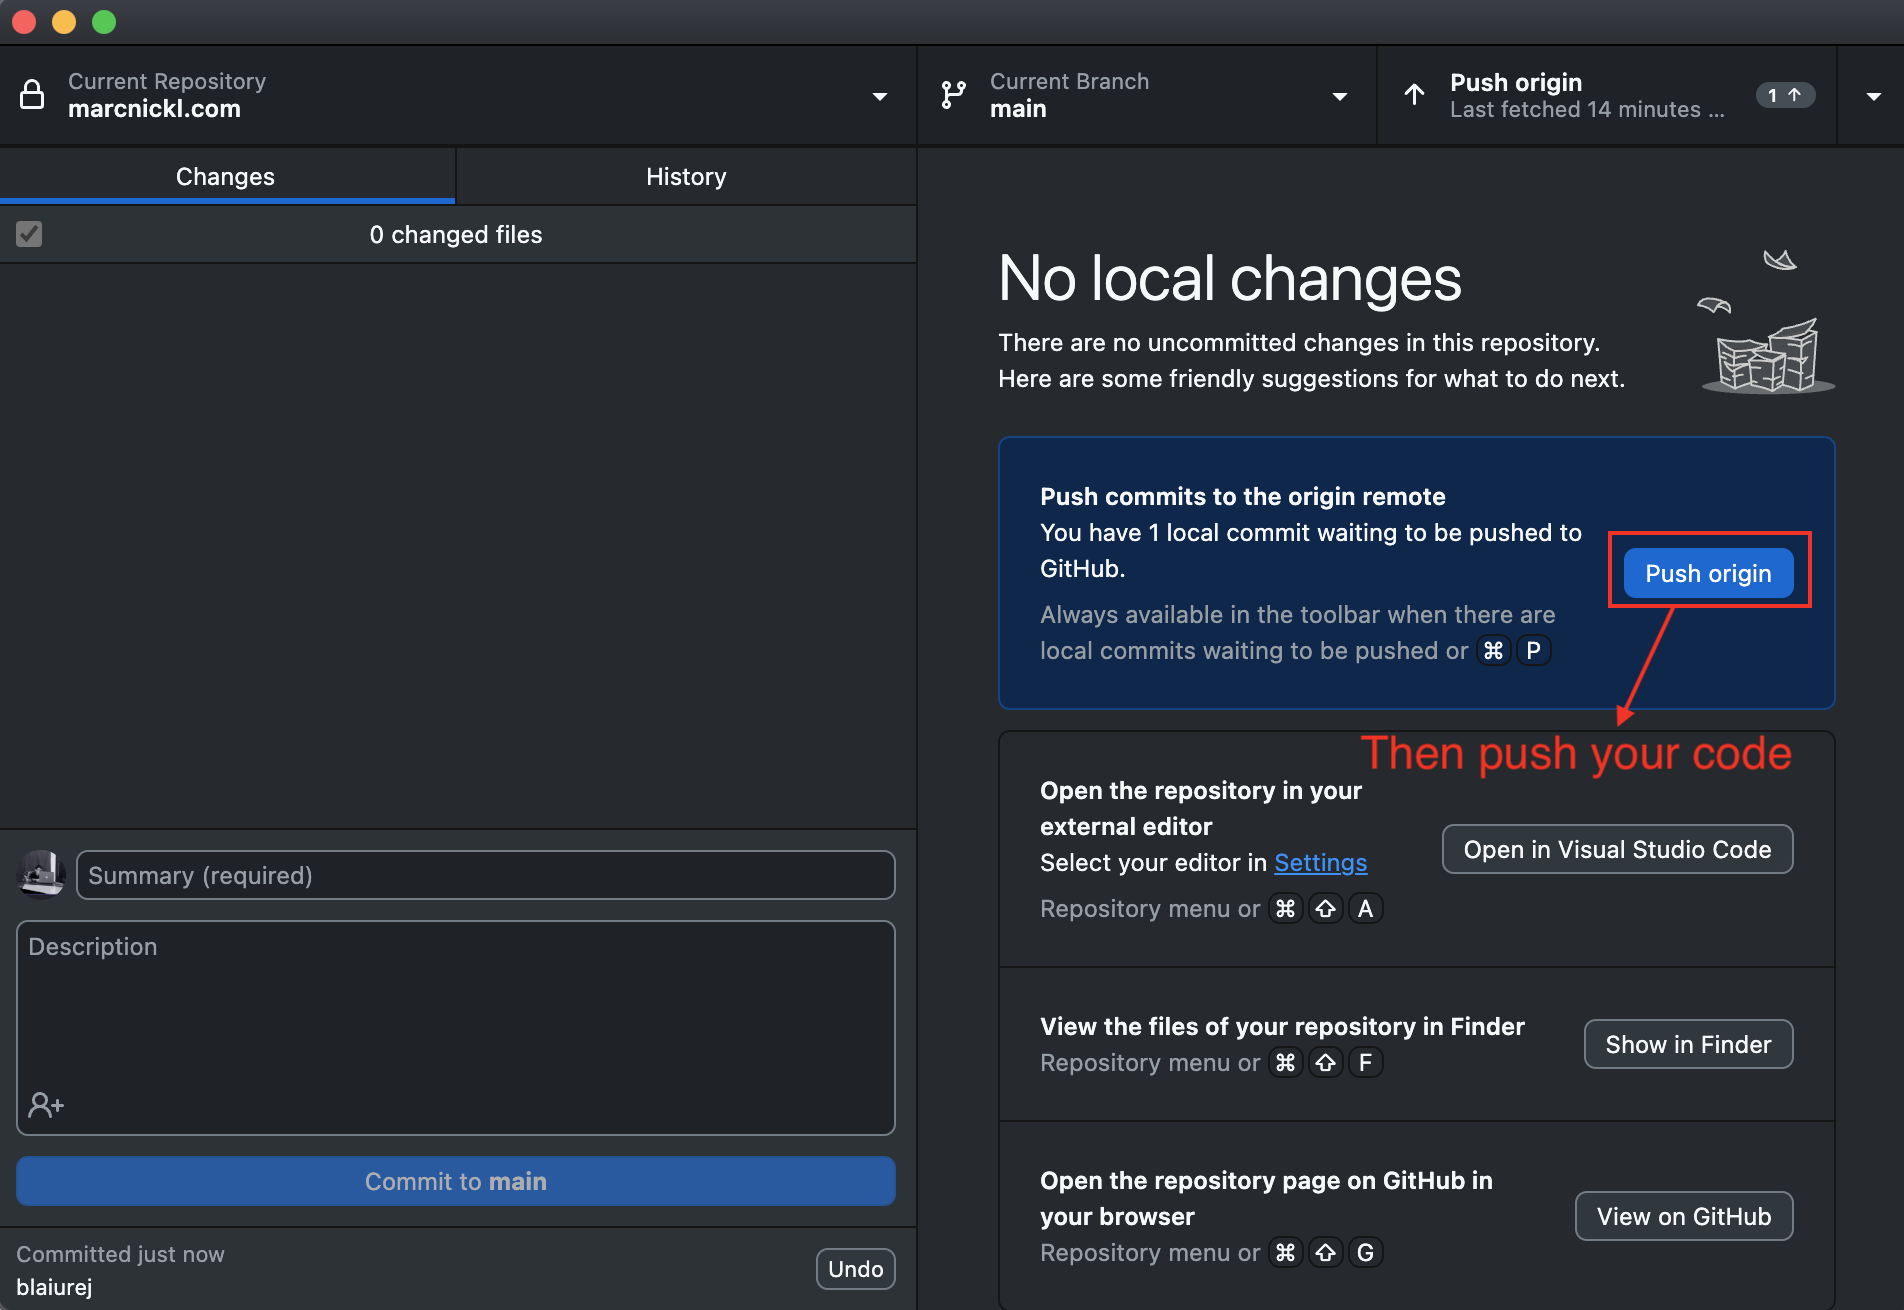1904x1310 pixels.
Task: Click the push arrow icon in toolbar
Action: point(1414,95)
